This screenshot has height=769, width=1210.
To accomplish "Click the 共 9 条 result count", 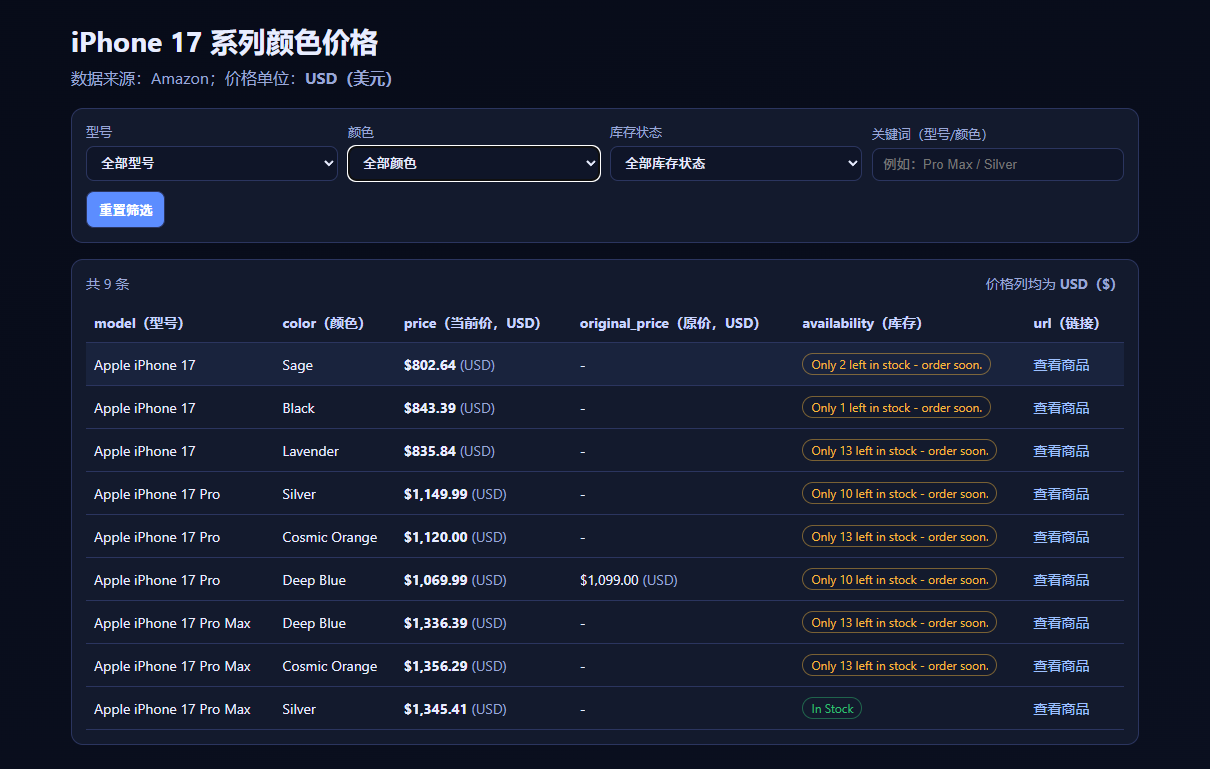I will 108,284.
